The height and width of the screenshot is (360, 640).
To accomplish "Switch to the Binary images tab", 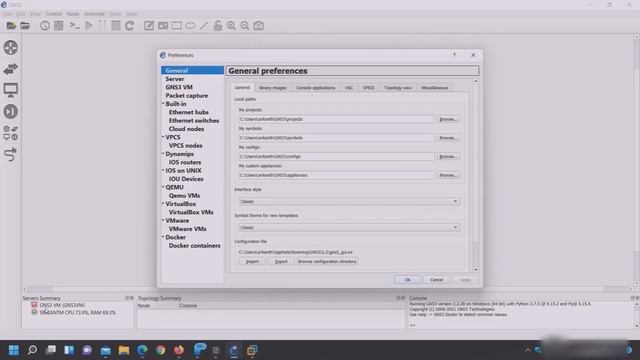I will pos(273,88).
